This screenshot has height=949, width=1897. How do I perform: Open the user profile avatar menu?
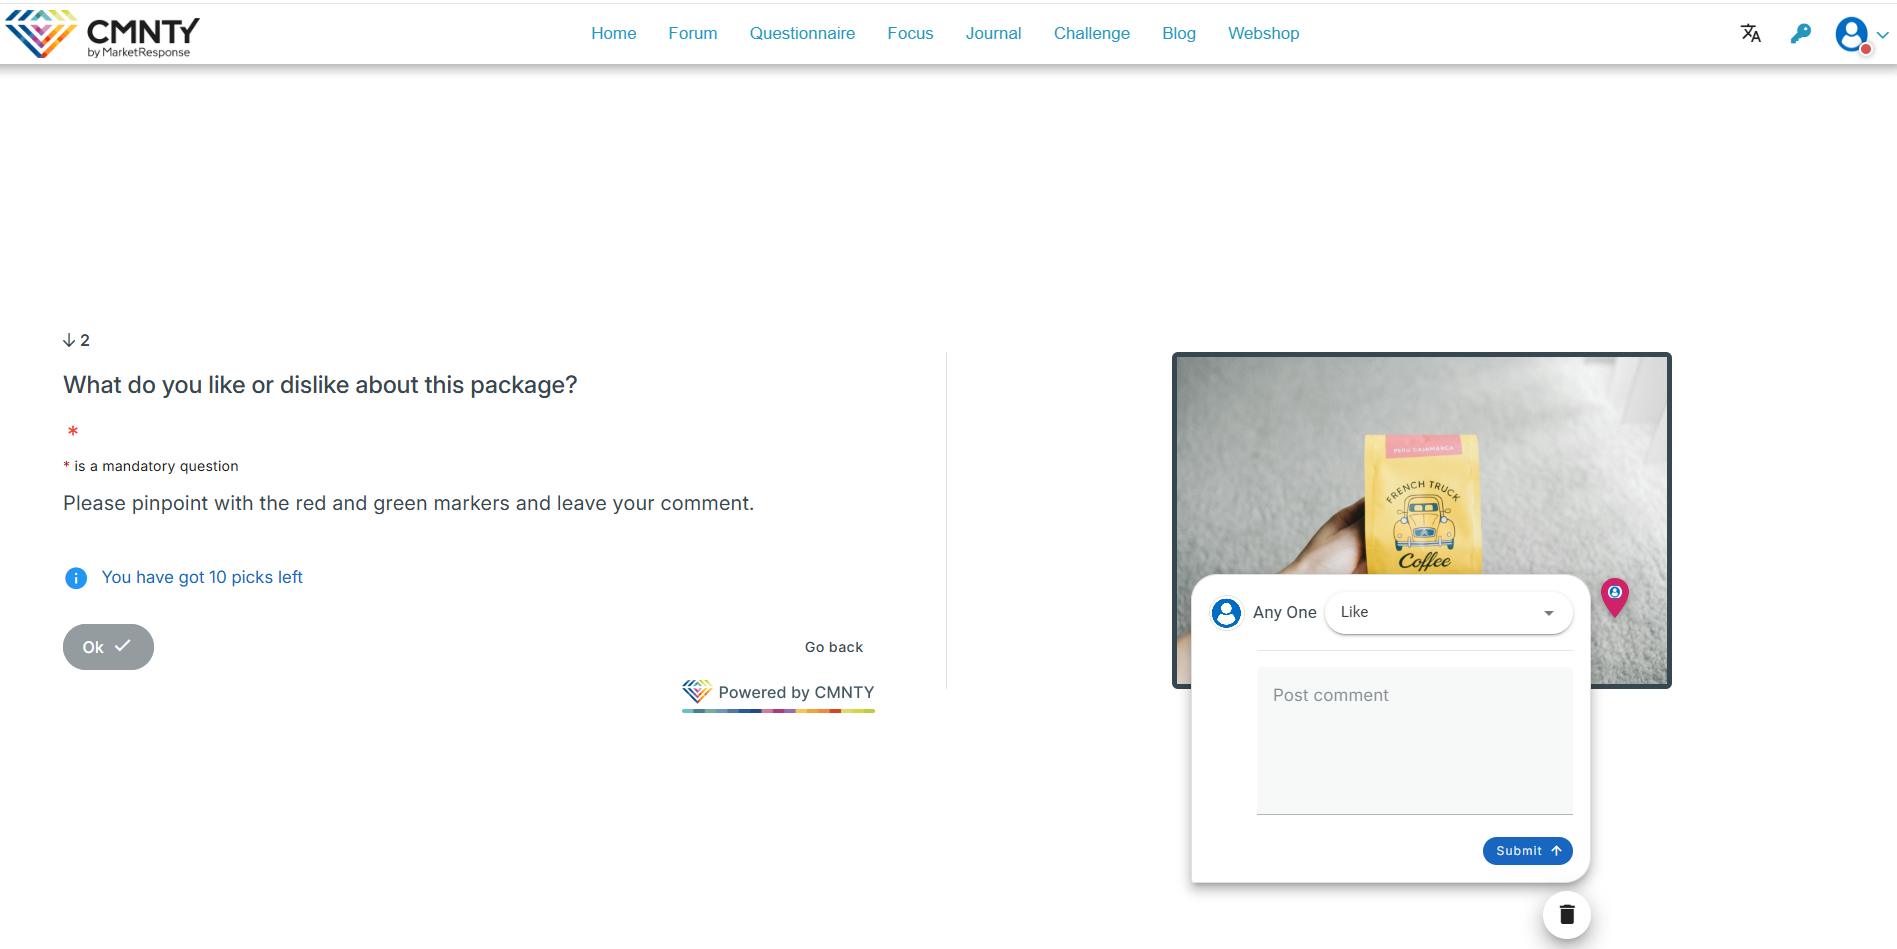[1852, 34]
